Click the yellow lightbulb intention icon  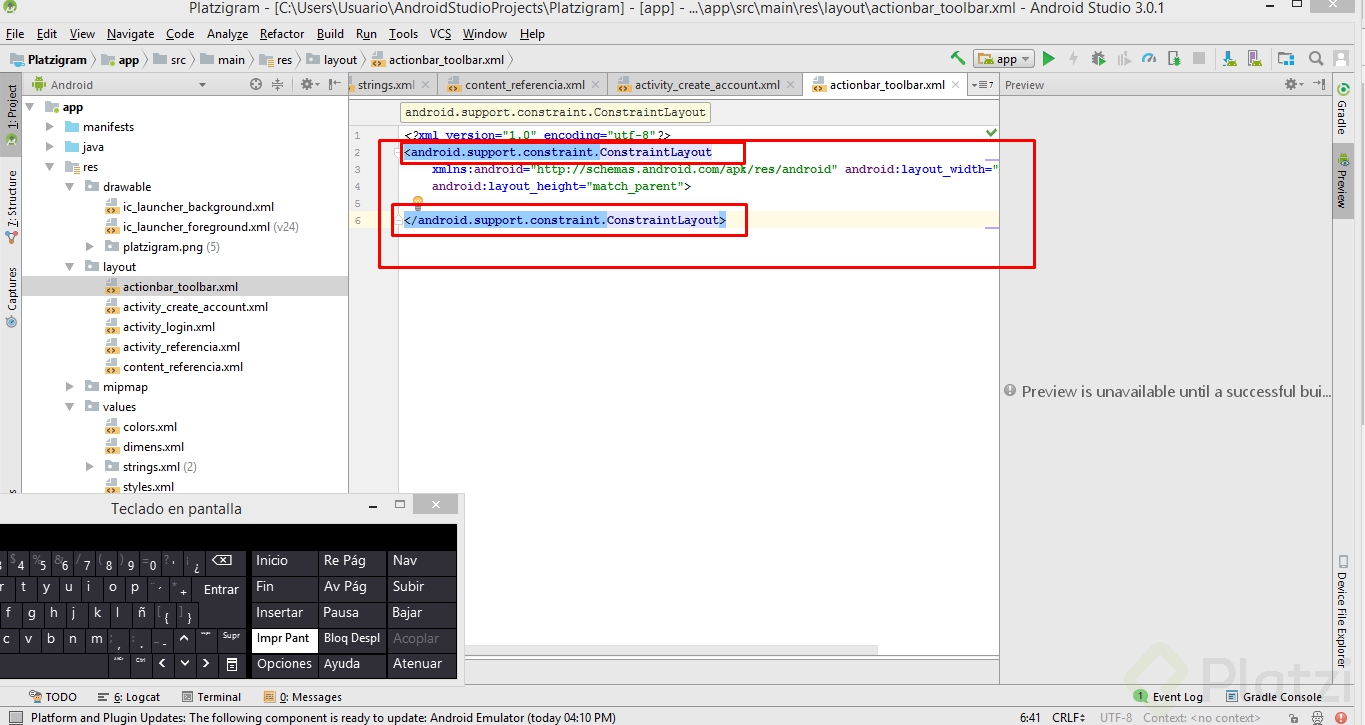point(418,203)
